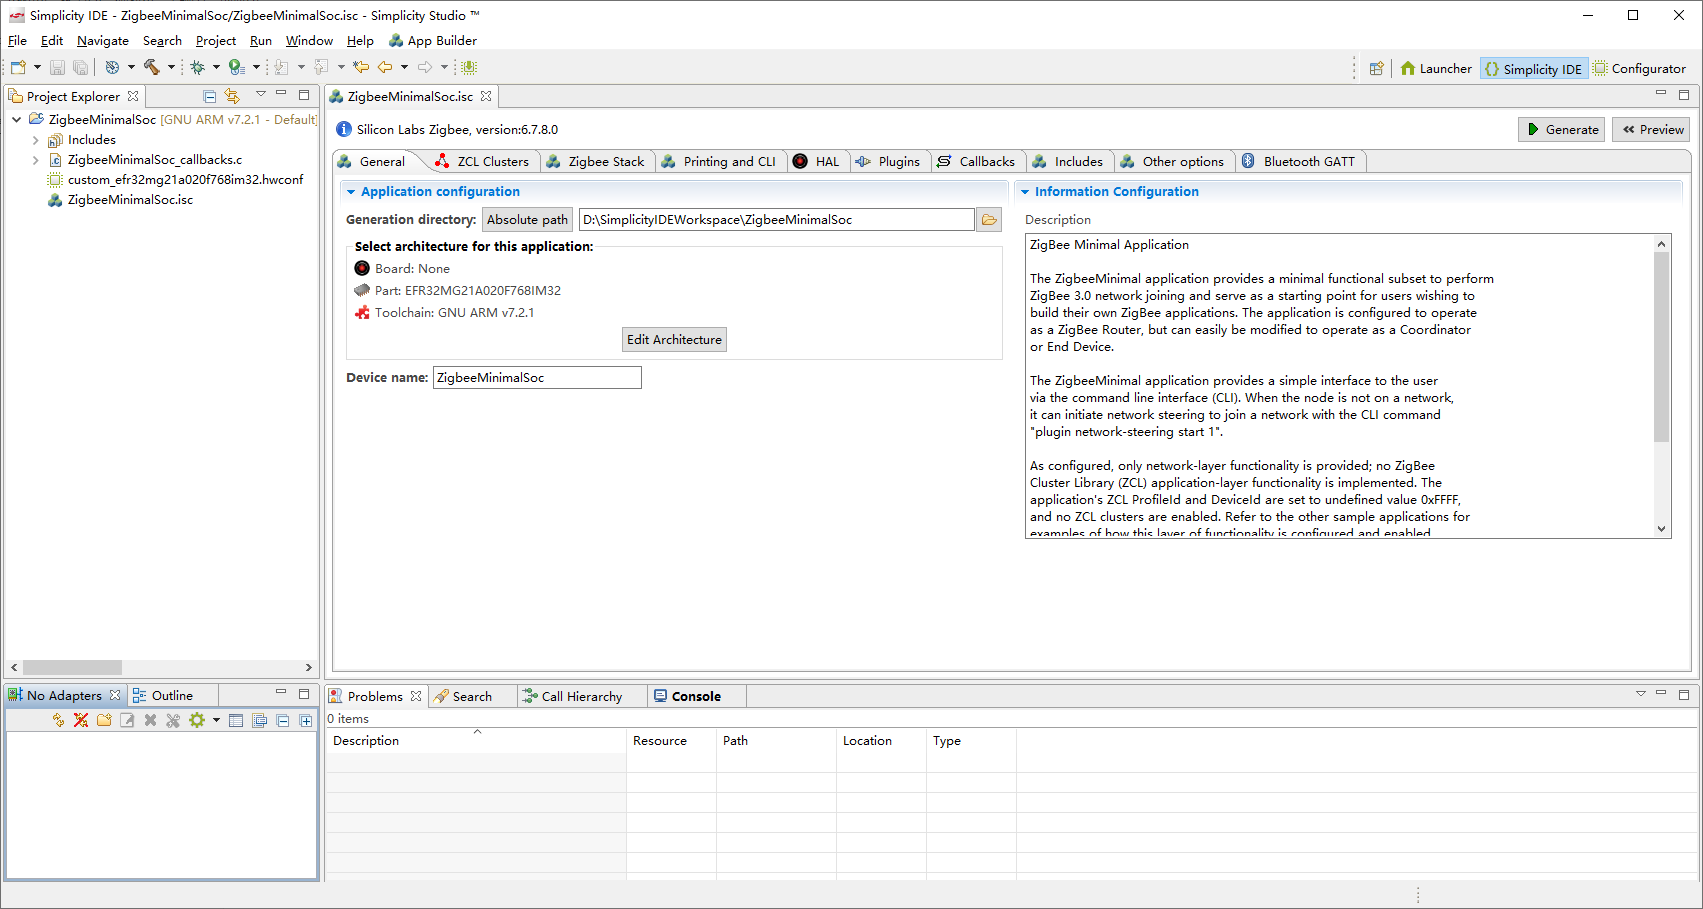Switch to the Plugins tab
Screen dimensions: 1703x909
coord(888,162)
